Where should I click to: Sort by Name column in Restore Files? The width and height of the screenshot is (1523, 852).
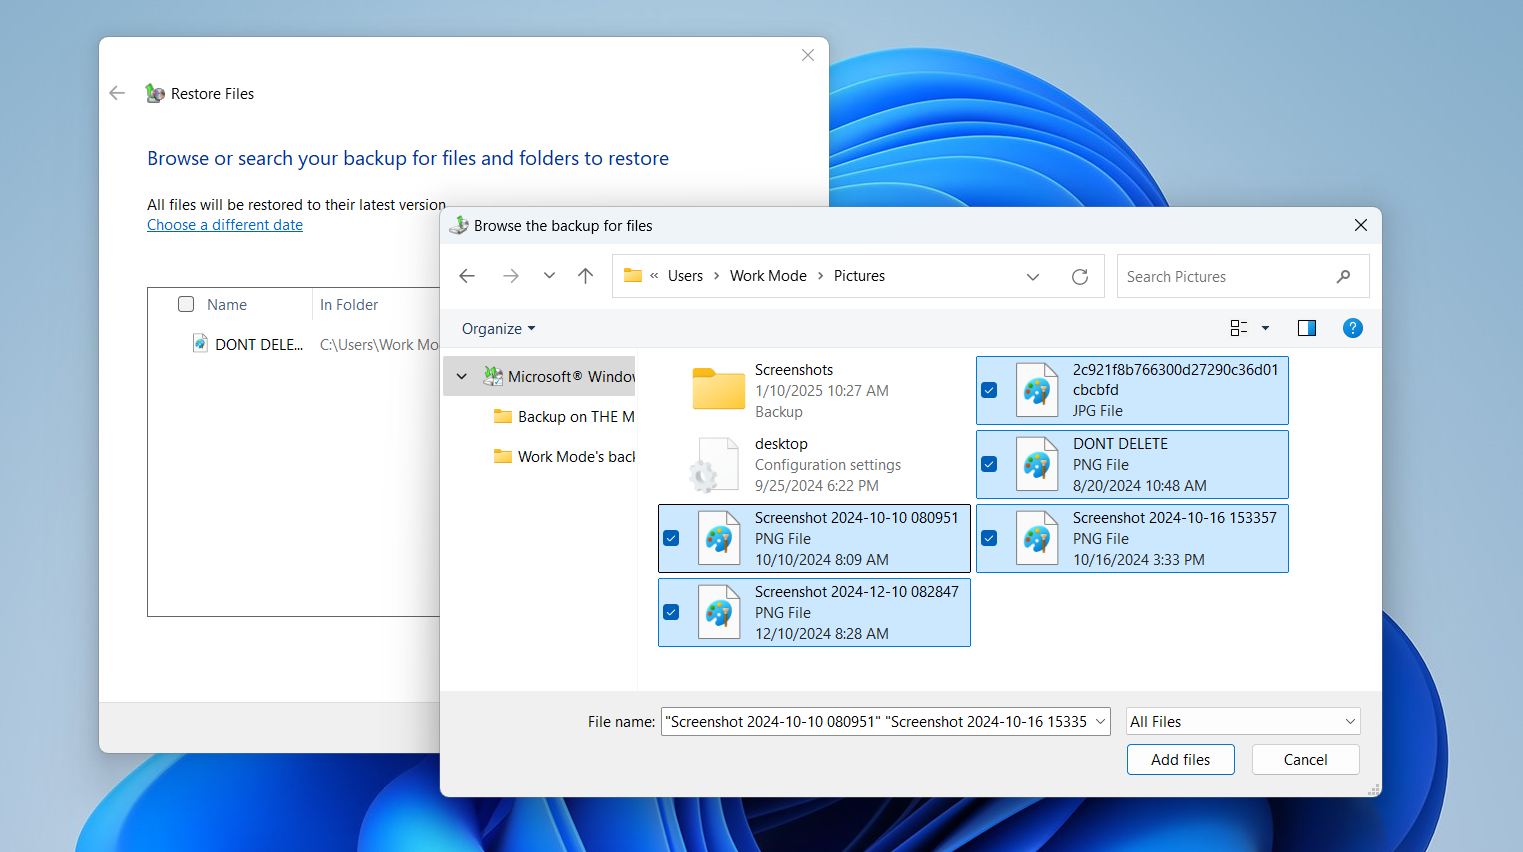pos(227,305)
